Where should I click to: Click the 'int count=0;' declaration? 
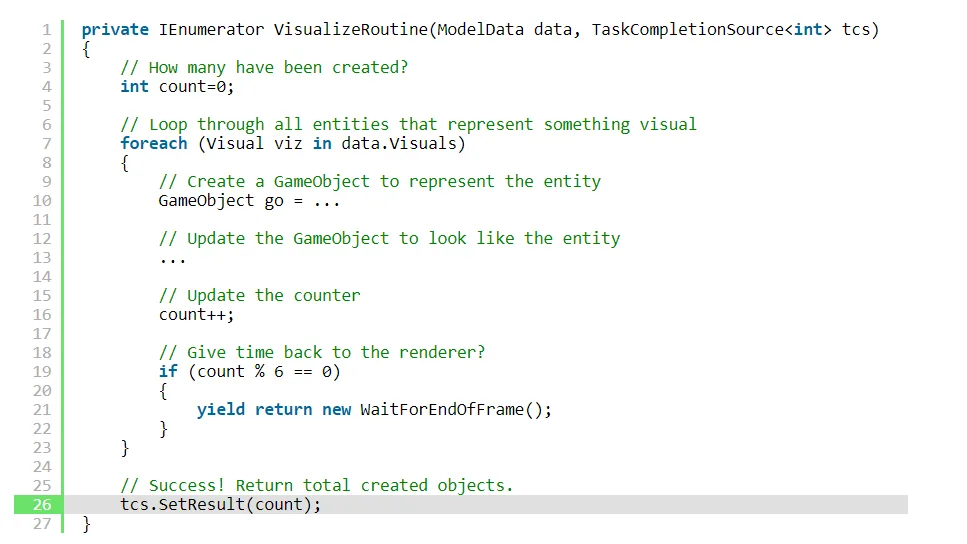pyautogui.click(x=177, y=86)
